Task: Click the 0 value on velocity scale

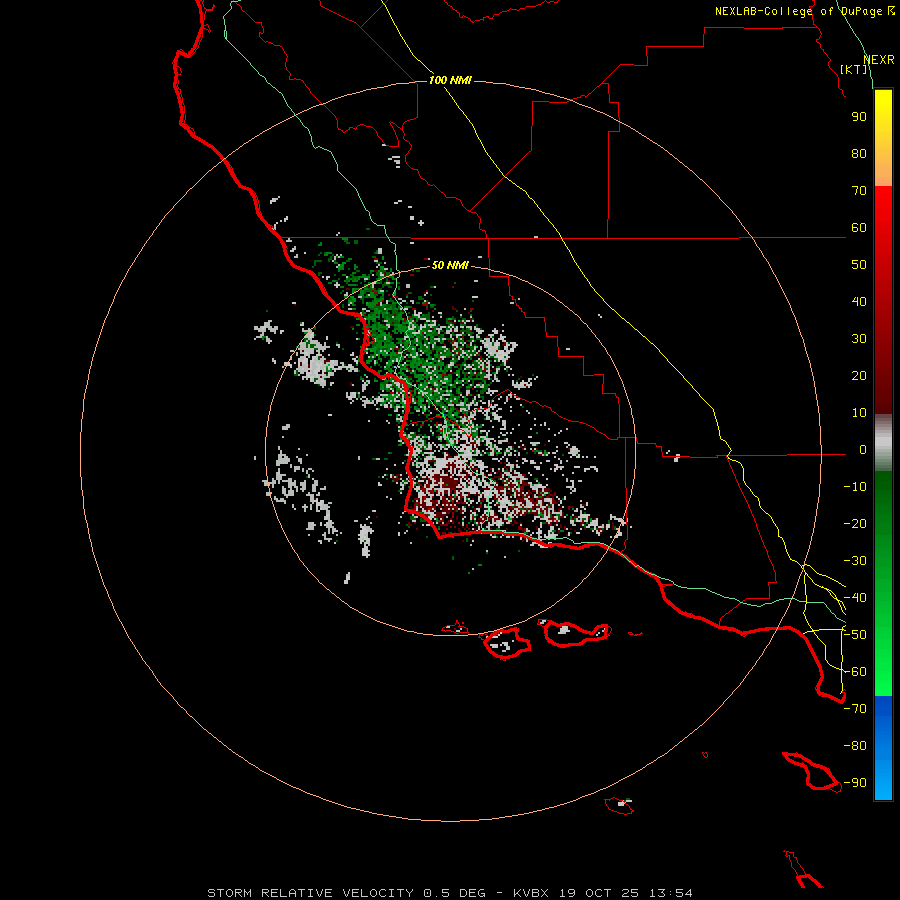Action: (x=863, y=450)
